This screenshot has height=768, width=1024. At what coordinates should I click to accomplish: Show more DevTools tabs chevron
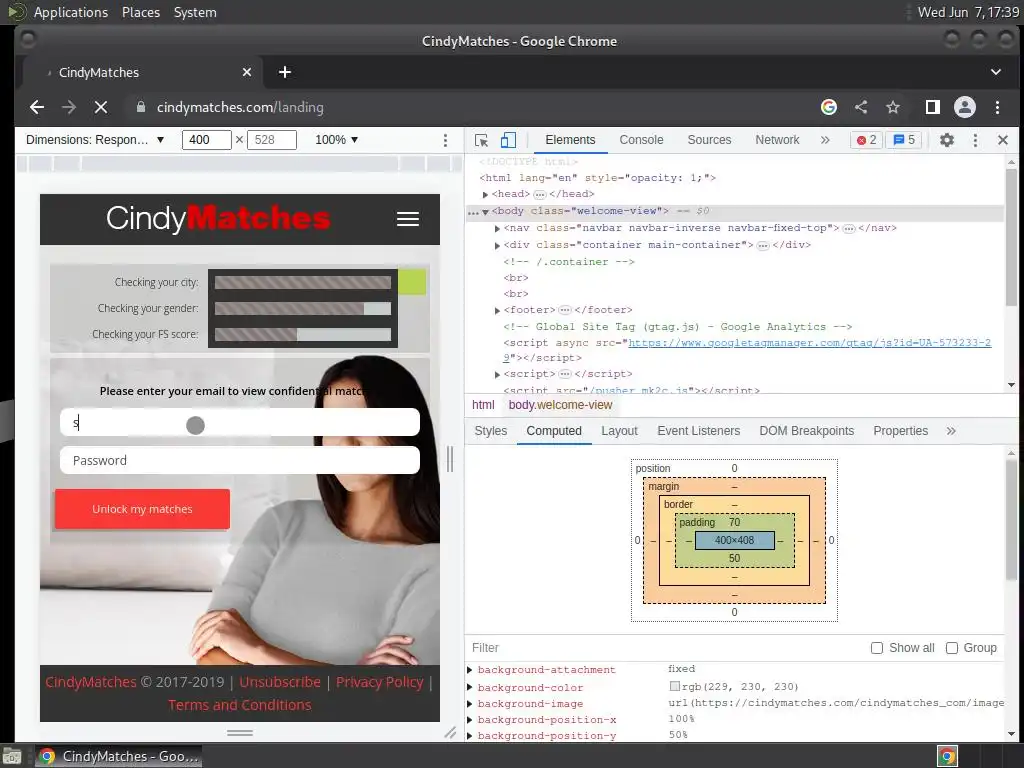(x=825, y=140)
